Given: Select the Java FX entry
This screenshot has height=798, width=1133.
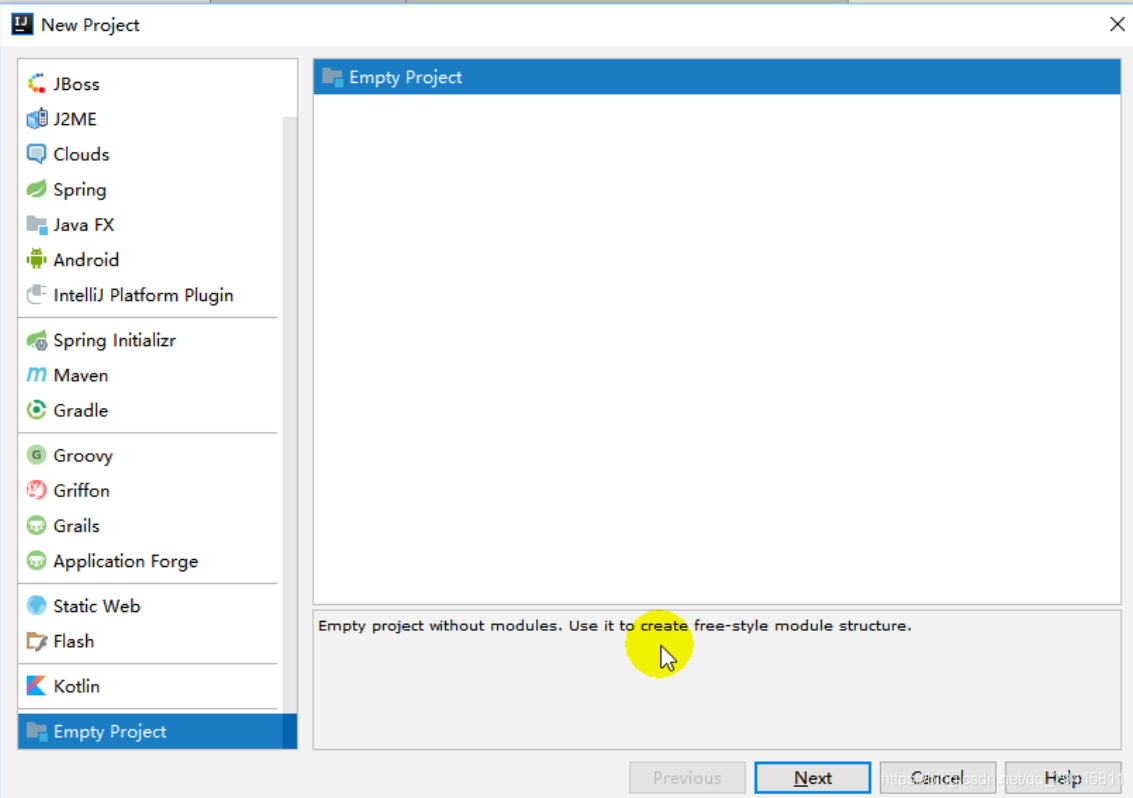Looking at the screenshot, I should tap(150, 225).
